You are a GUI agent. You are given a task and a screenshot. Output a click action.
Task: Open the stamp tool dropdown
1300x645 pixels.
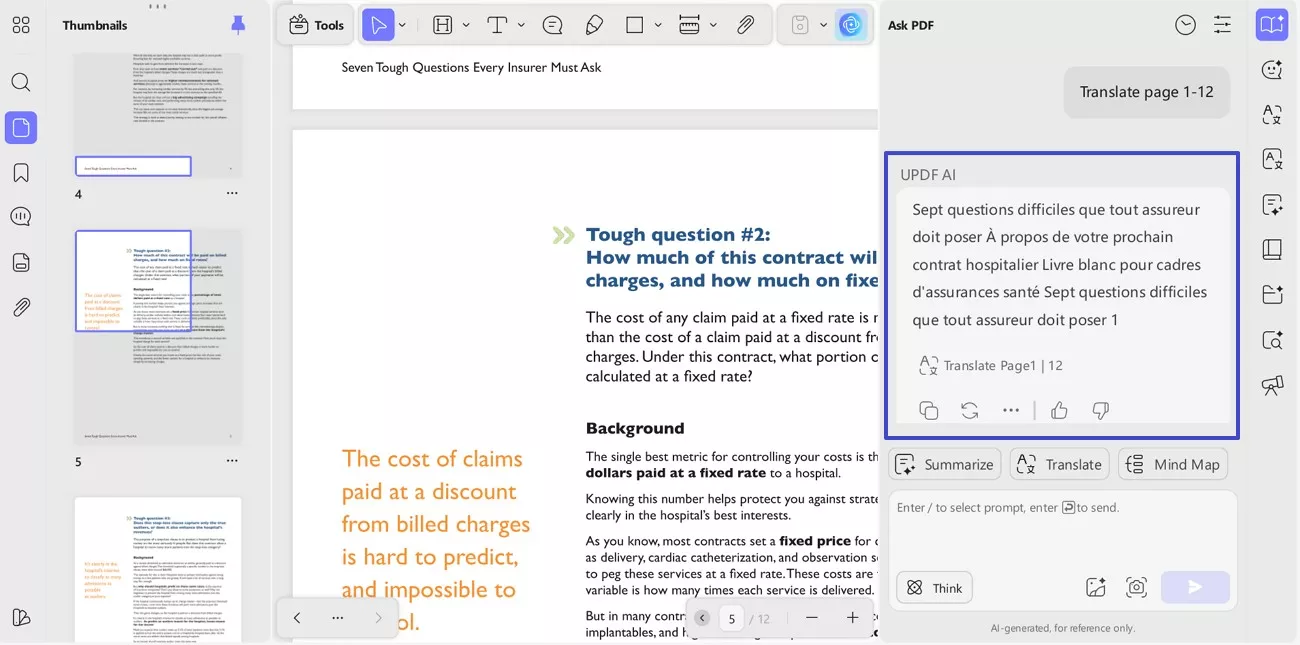821,25
